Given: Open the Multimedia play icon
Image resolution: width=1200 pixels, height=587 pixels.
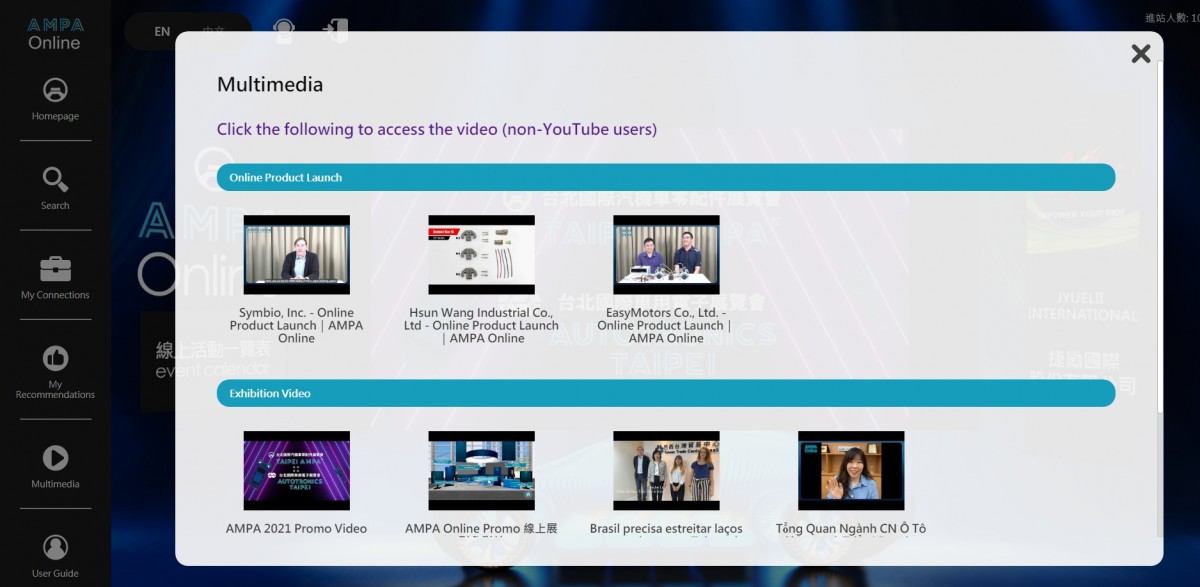Looking at the screenshot, I should click(55, 458).
